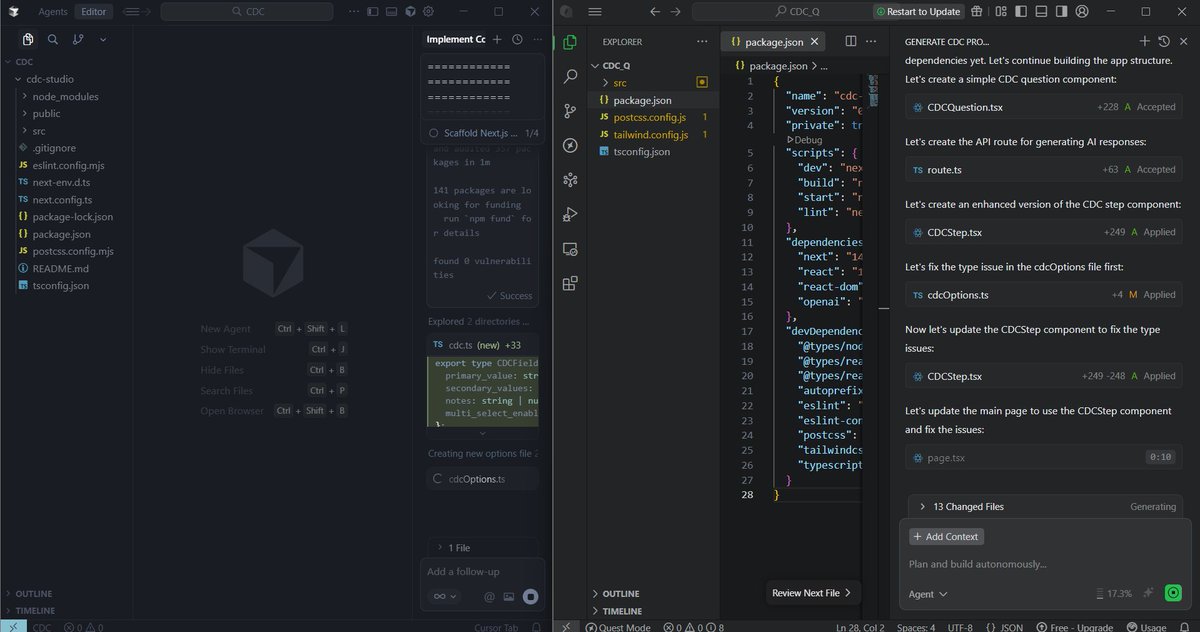Open route.ts file card in chat

click(x=1045, y=170)
